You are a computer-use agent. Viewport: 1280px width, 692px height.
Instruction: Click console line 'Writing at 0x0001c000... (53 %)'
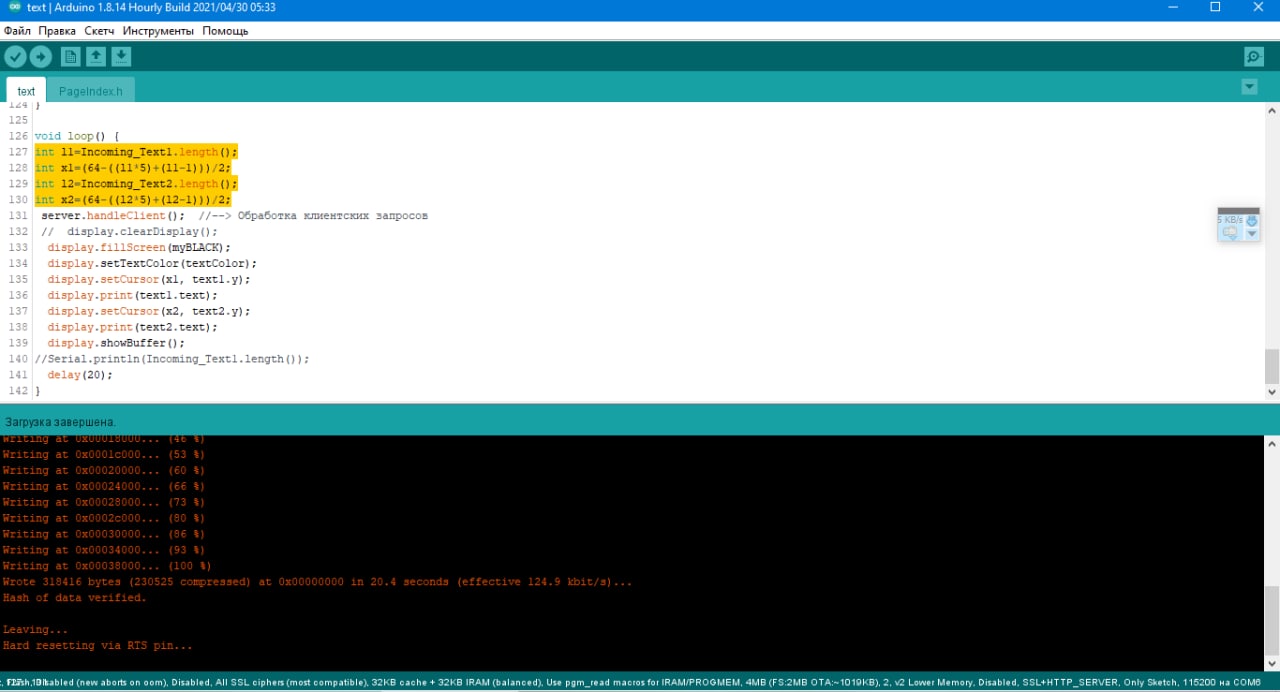(x=103, y=455)
